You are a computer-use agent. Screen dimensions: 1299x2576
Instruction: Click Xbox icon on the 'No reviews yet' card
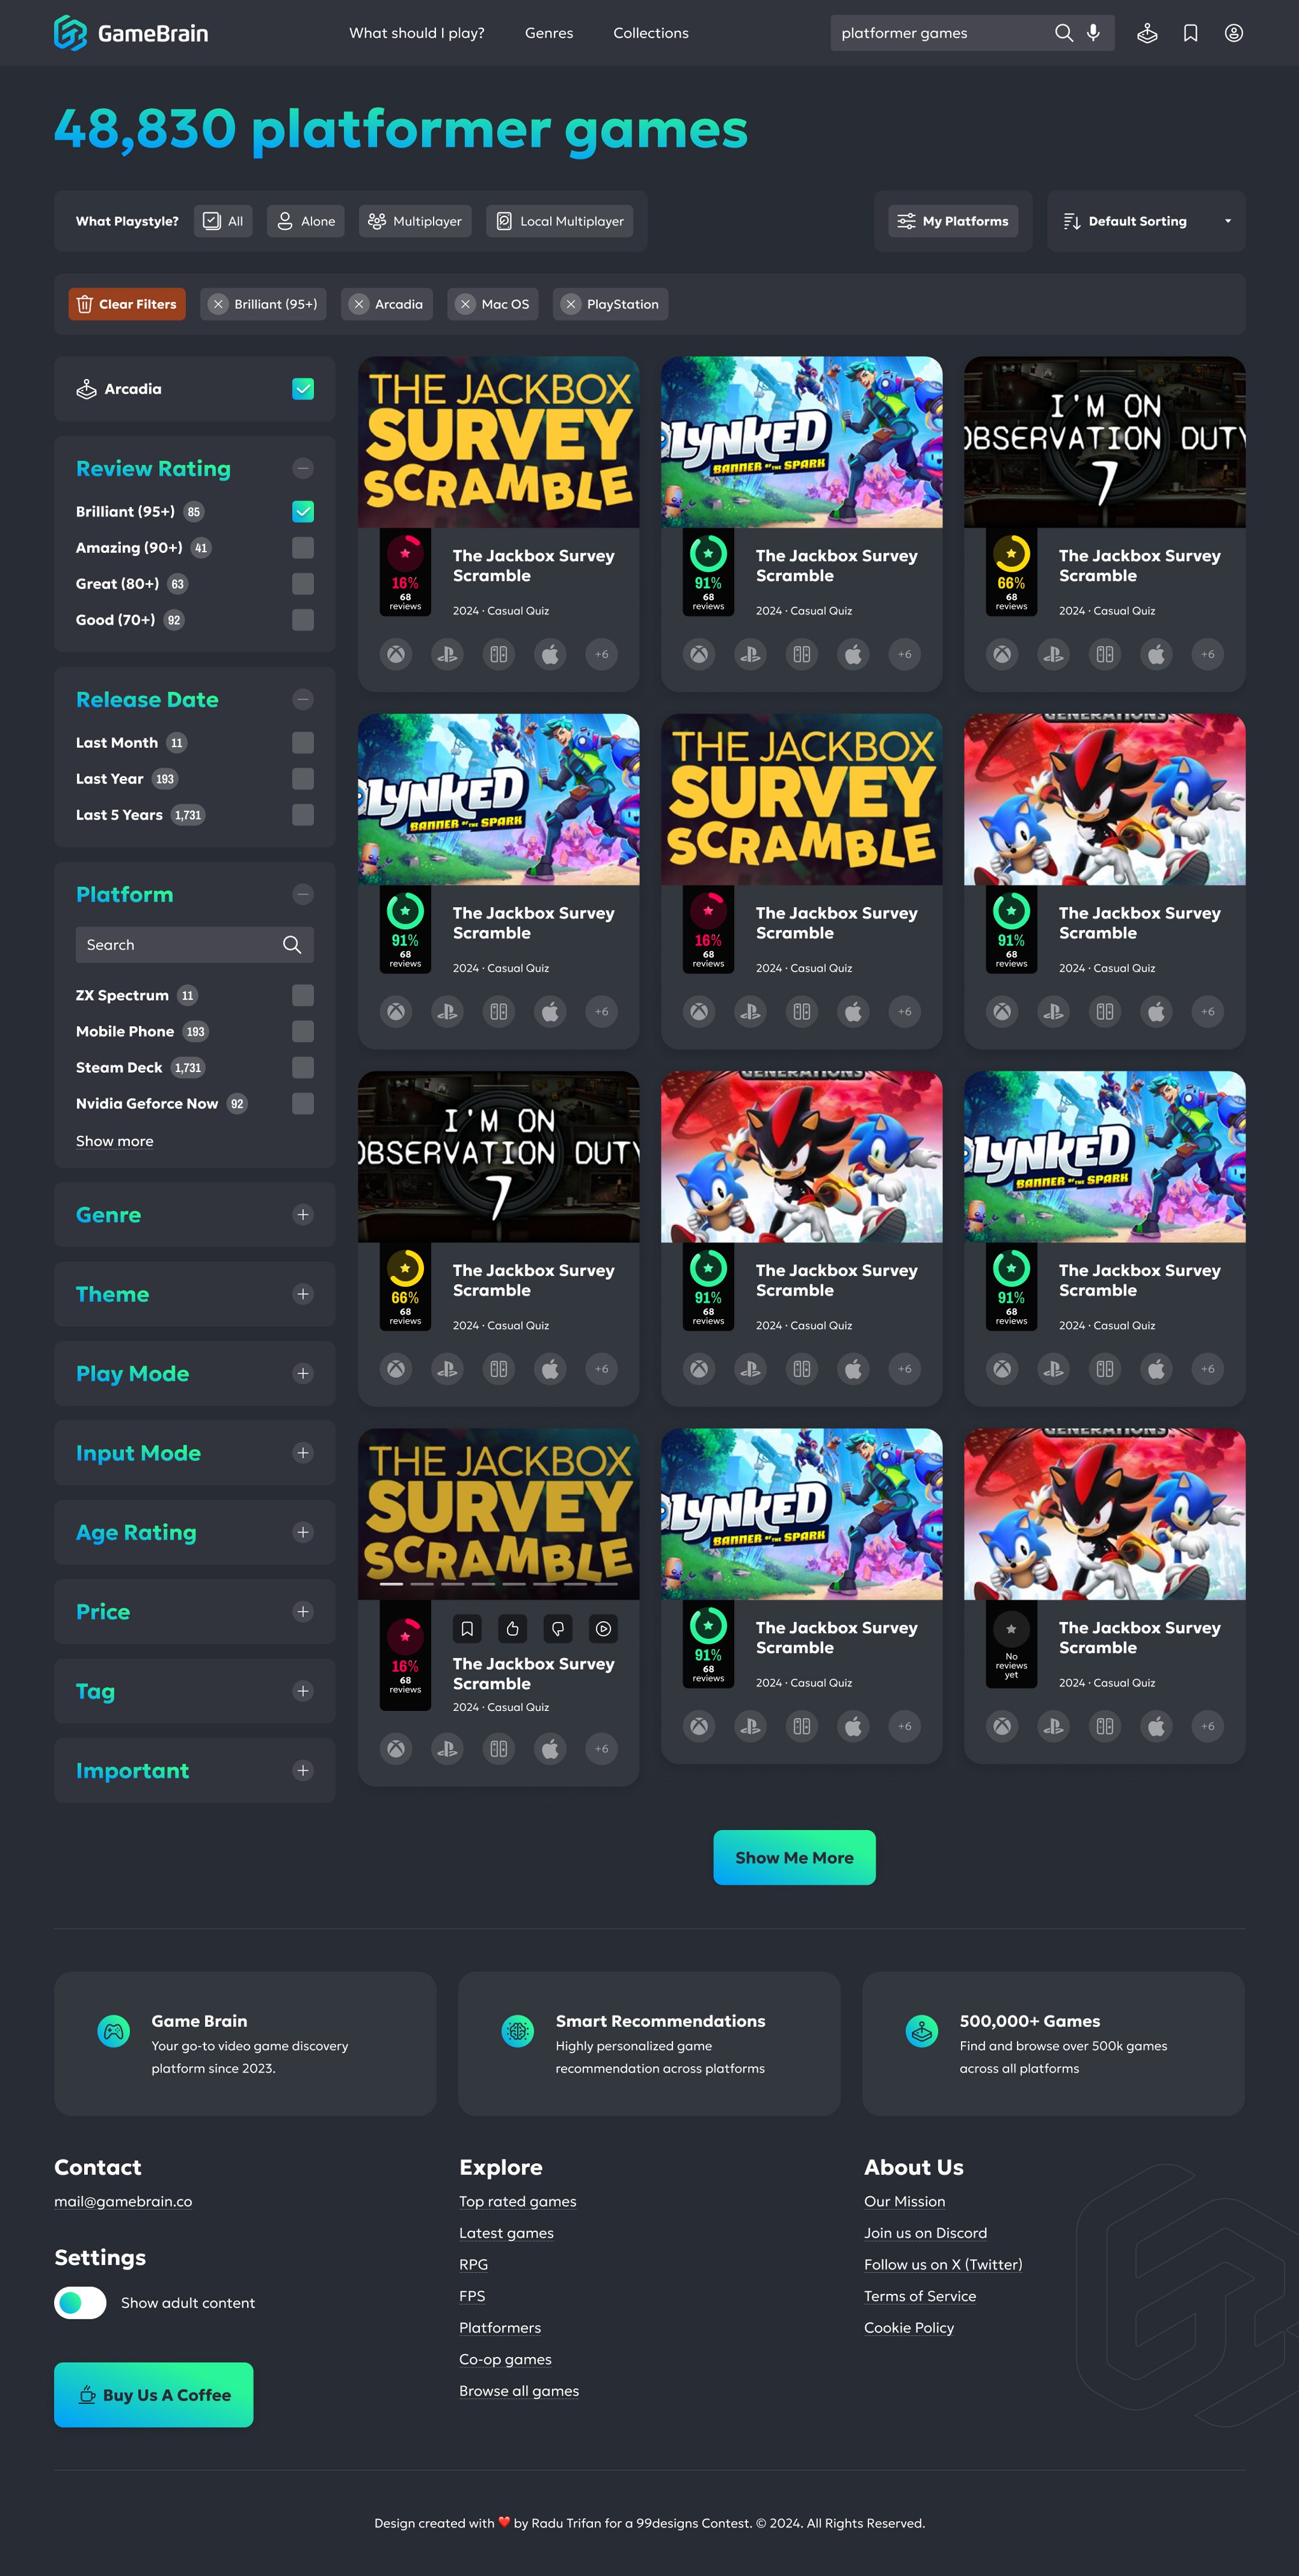pyautogui.click(x=1002, y=1725)
